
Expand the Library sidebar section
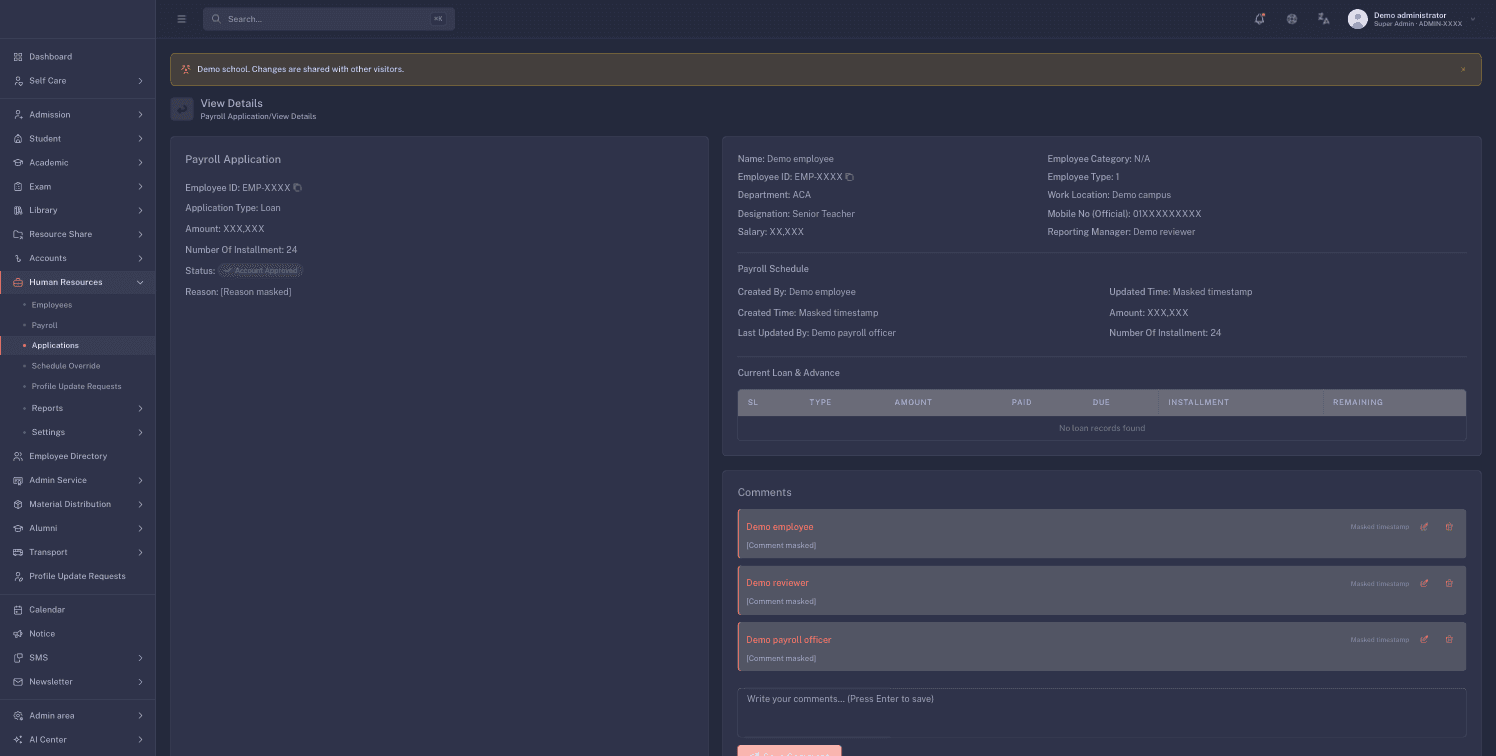point(77,211)
